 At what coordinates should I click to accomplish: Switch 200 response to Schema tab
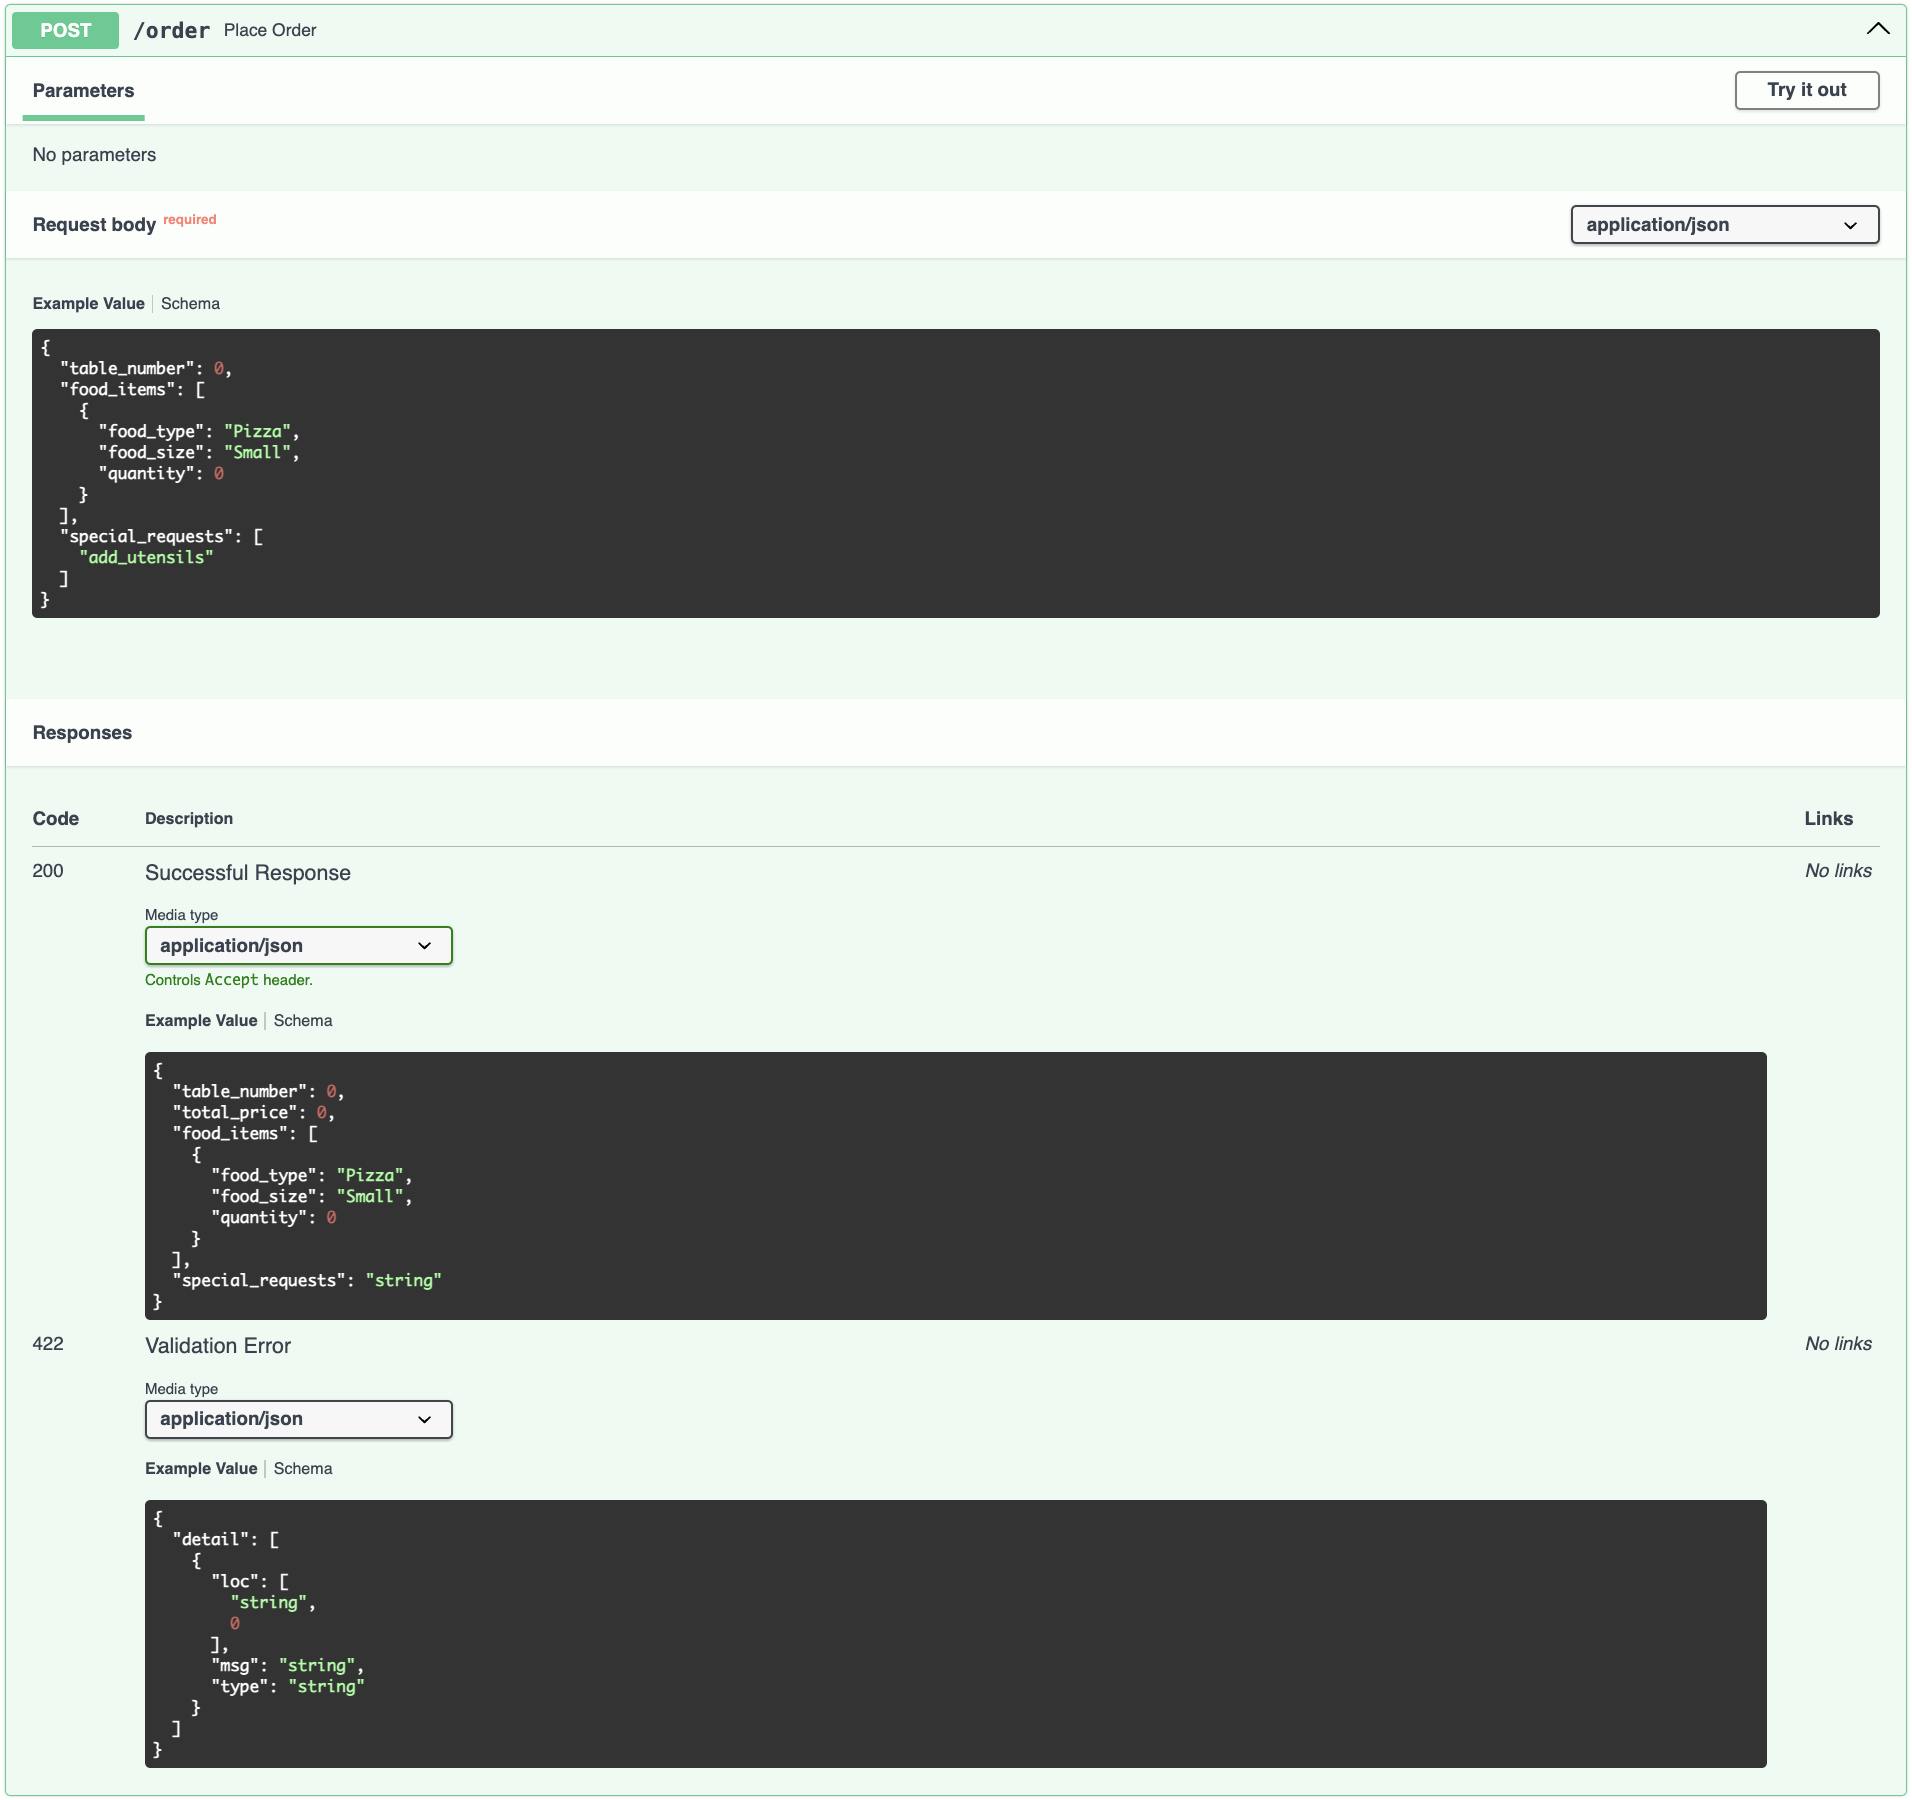point(303,1021)
